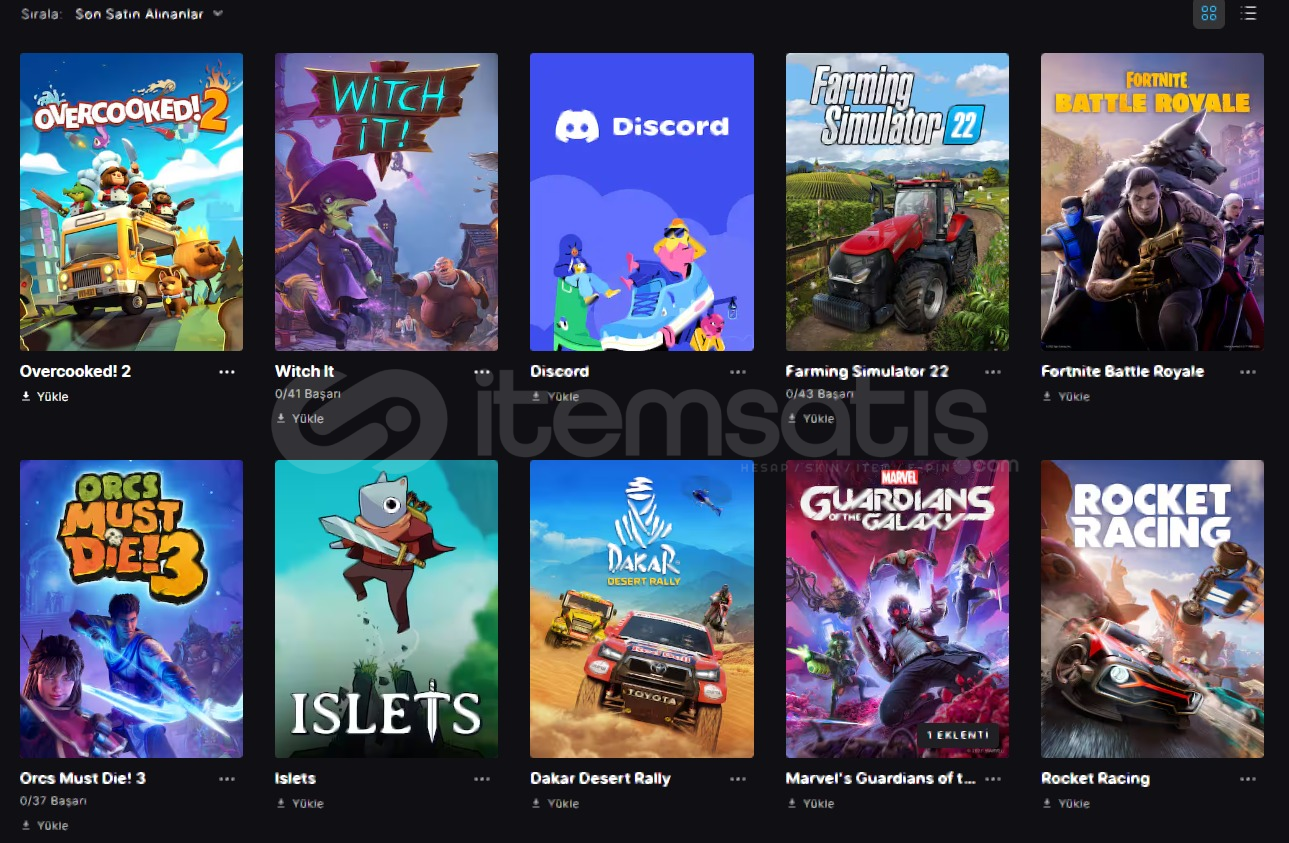Open the three-dot menu for Overcooked! 2
The width and height of the screenshot is (1289, 843).
click(227, 372)
